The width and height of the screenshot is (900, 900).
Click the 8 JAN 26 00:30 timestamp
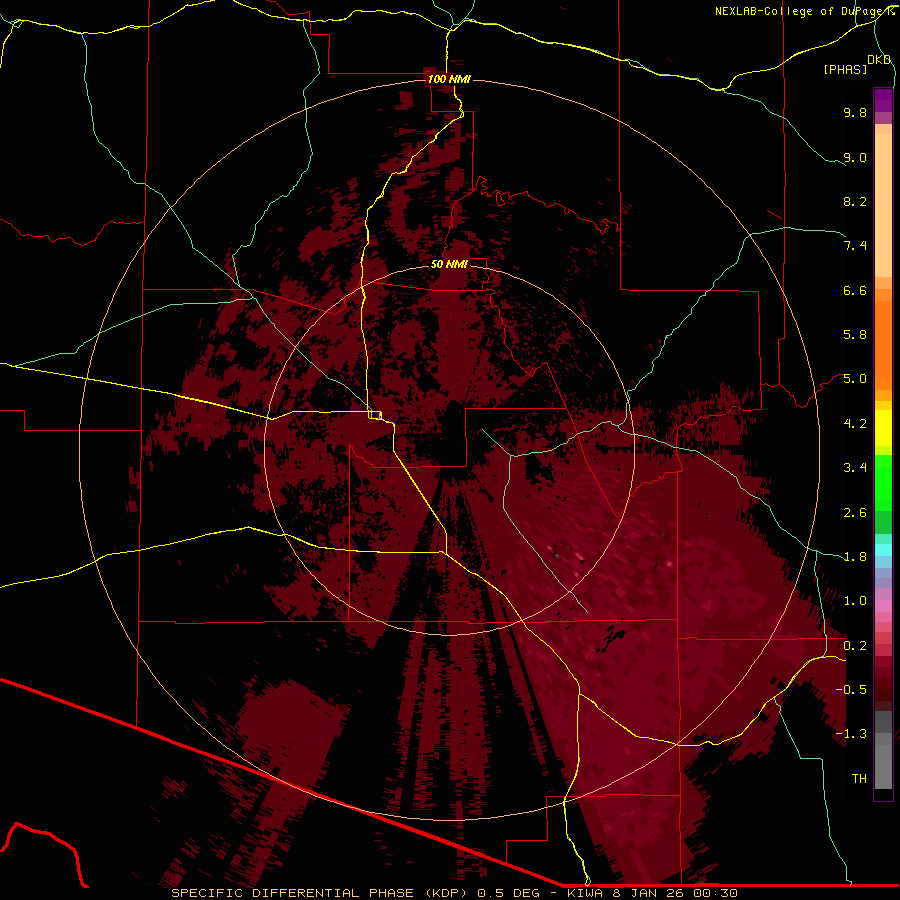tap(675, 893)
